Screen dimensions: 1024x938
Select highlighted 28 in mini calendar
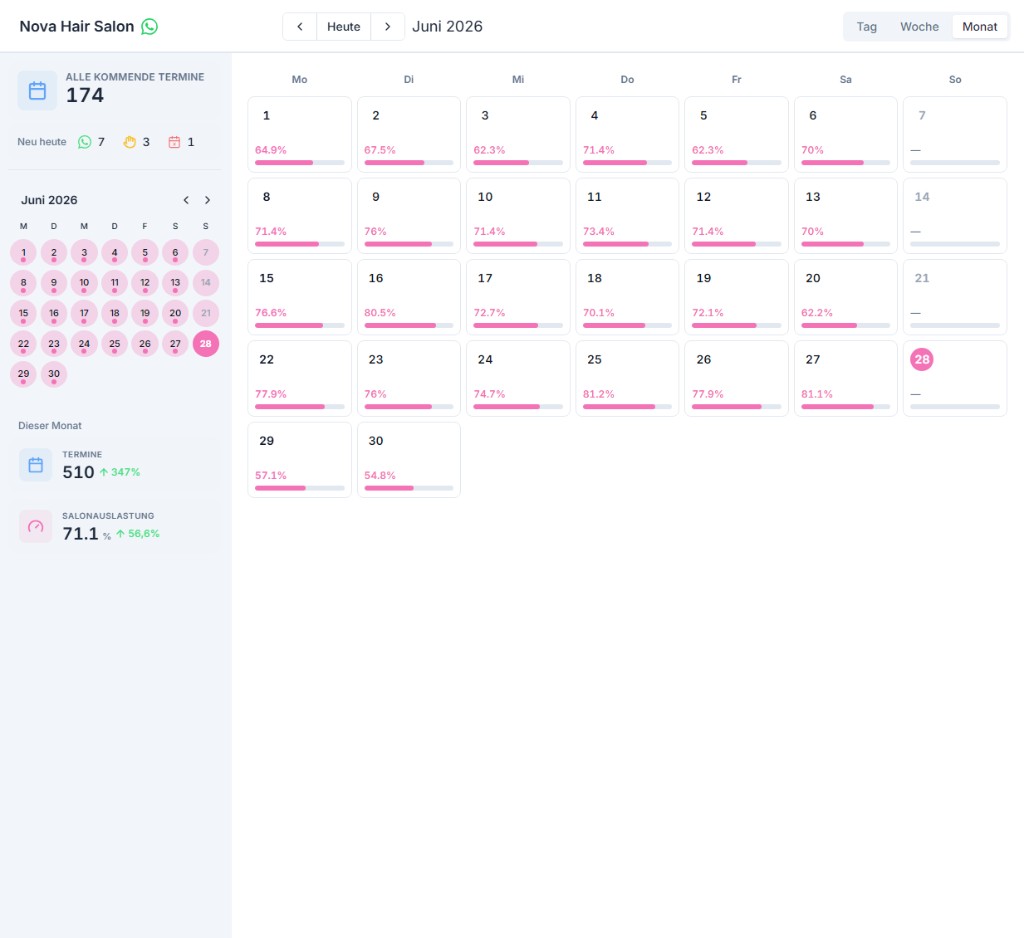[x=206, y=344]
